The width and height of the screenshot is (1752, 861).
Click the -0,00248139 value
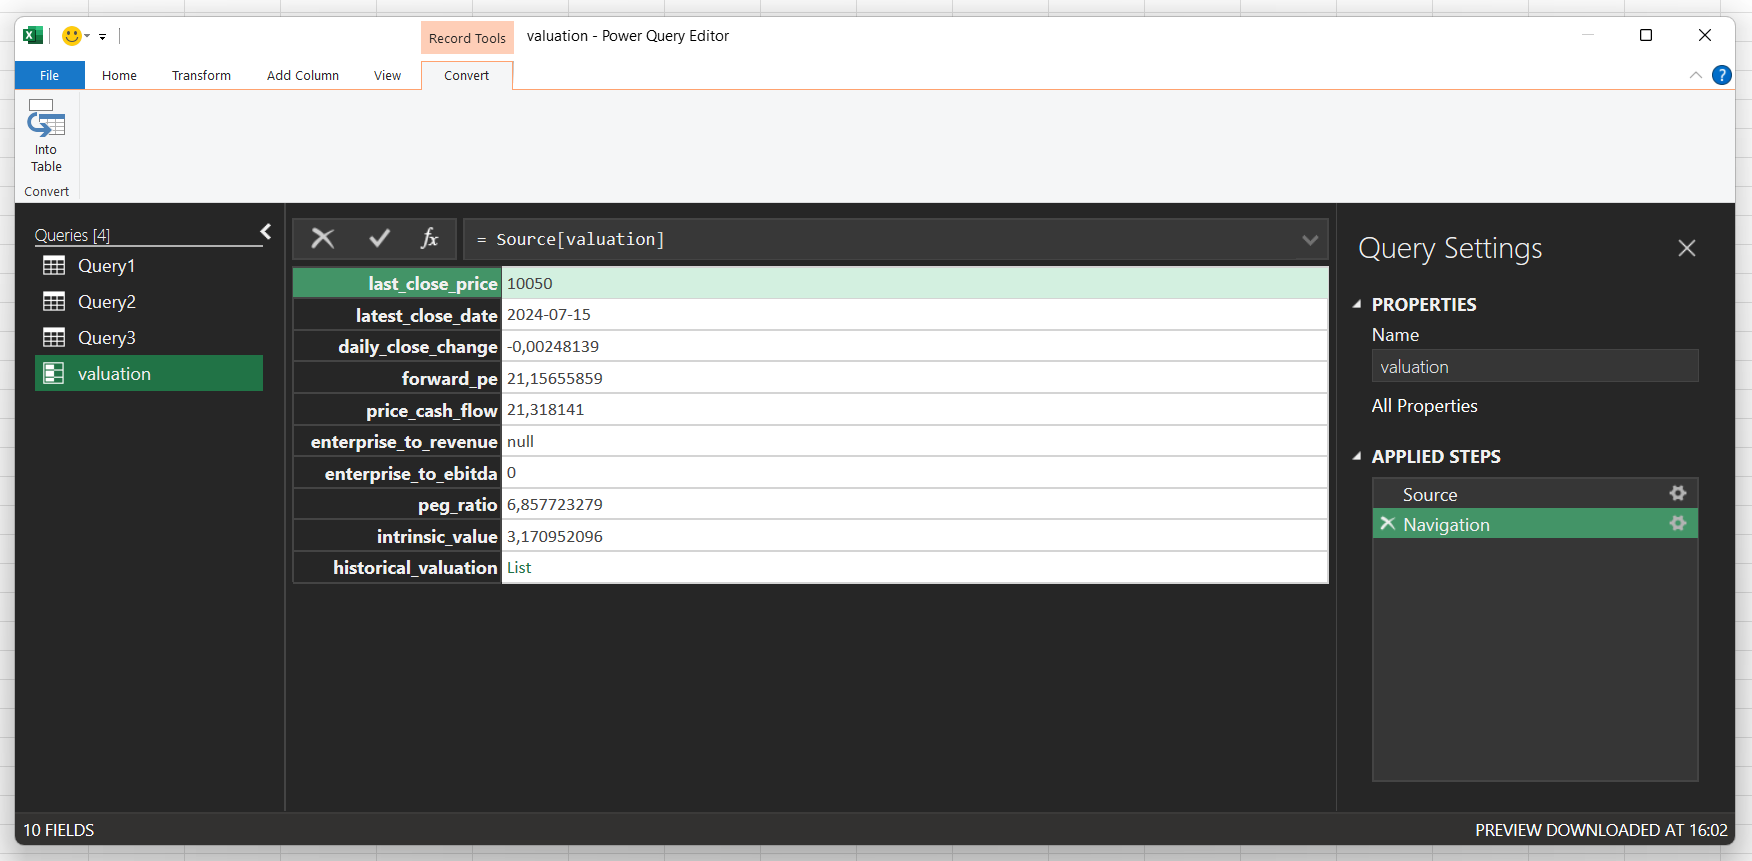click(x=553, y=347)
